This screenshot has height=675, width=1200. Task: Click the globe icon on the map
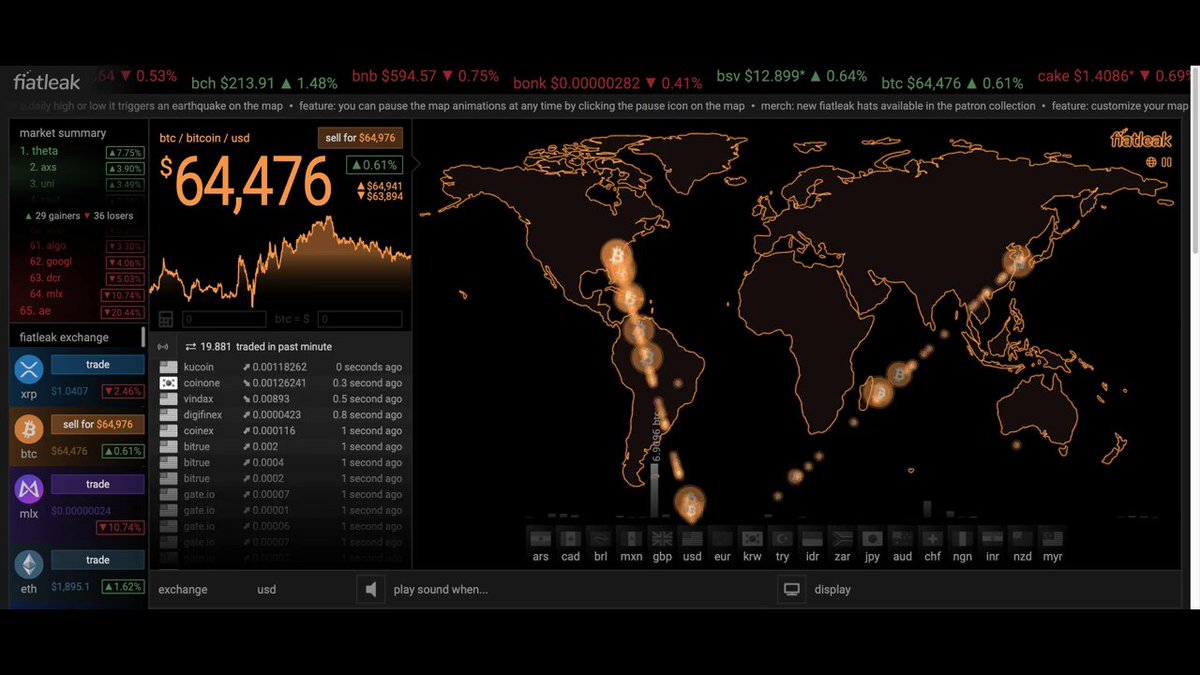(x=1151, y=162)
